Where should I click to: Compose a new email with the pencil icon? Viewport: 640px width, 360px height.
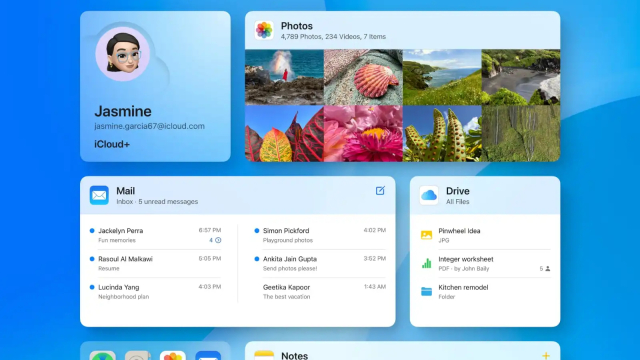(x=380, y=191)
